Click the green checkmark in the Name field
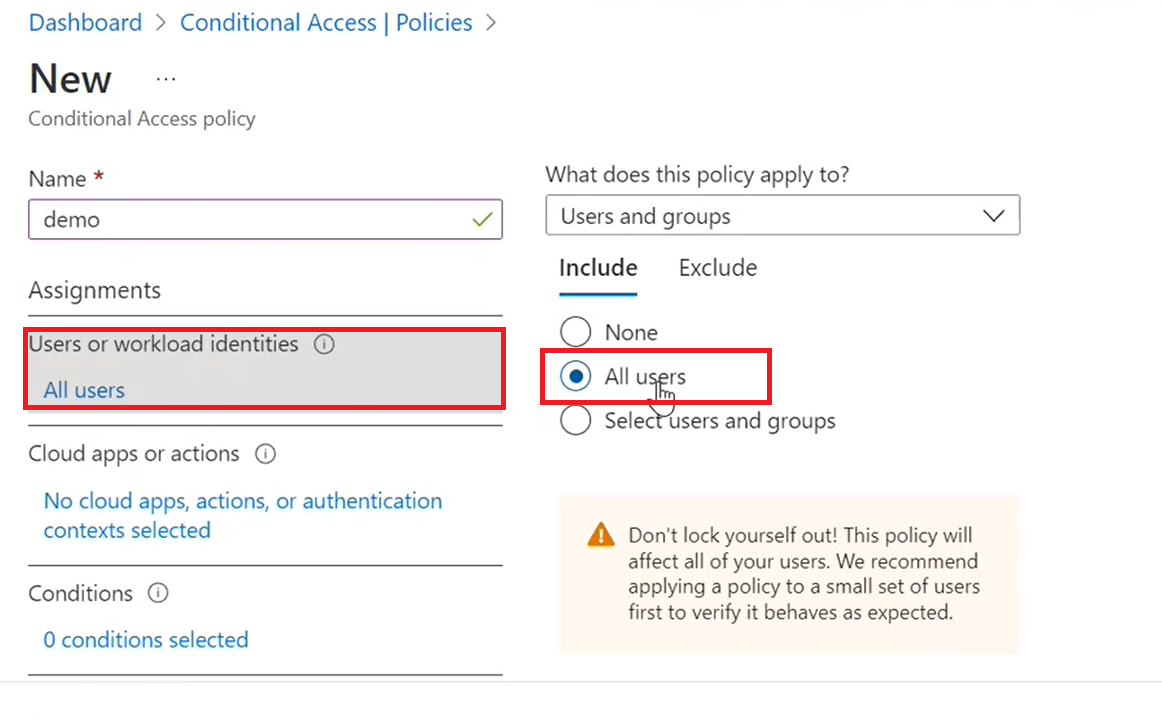 click(483, 218)
